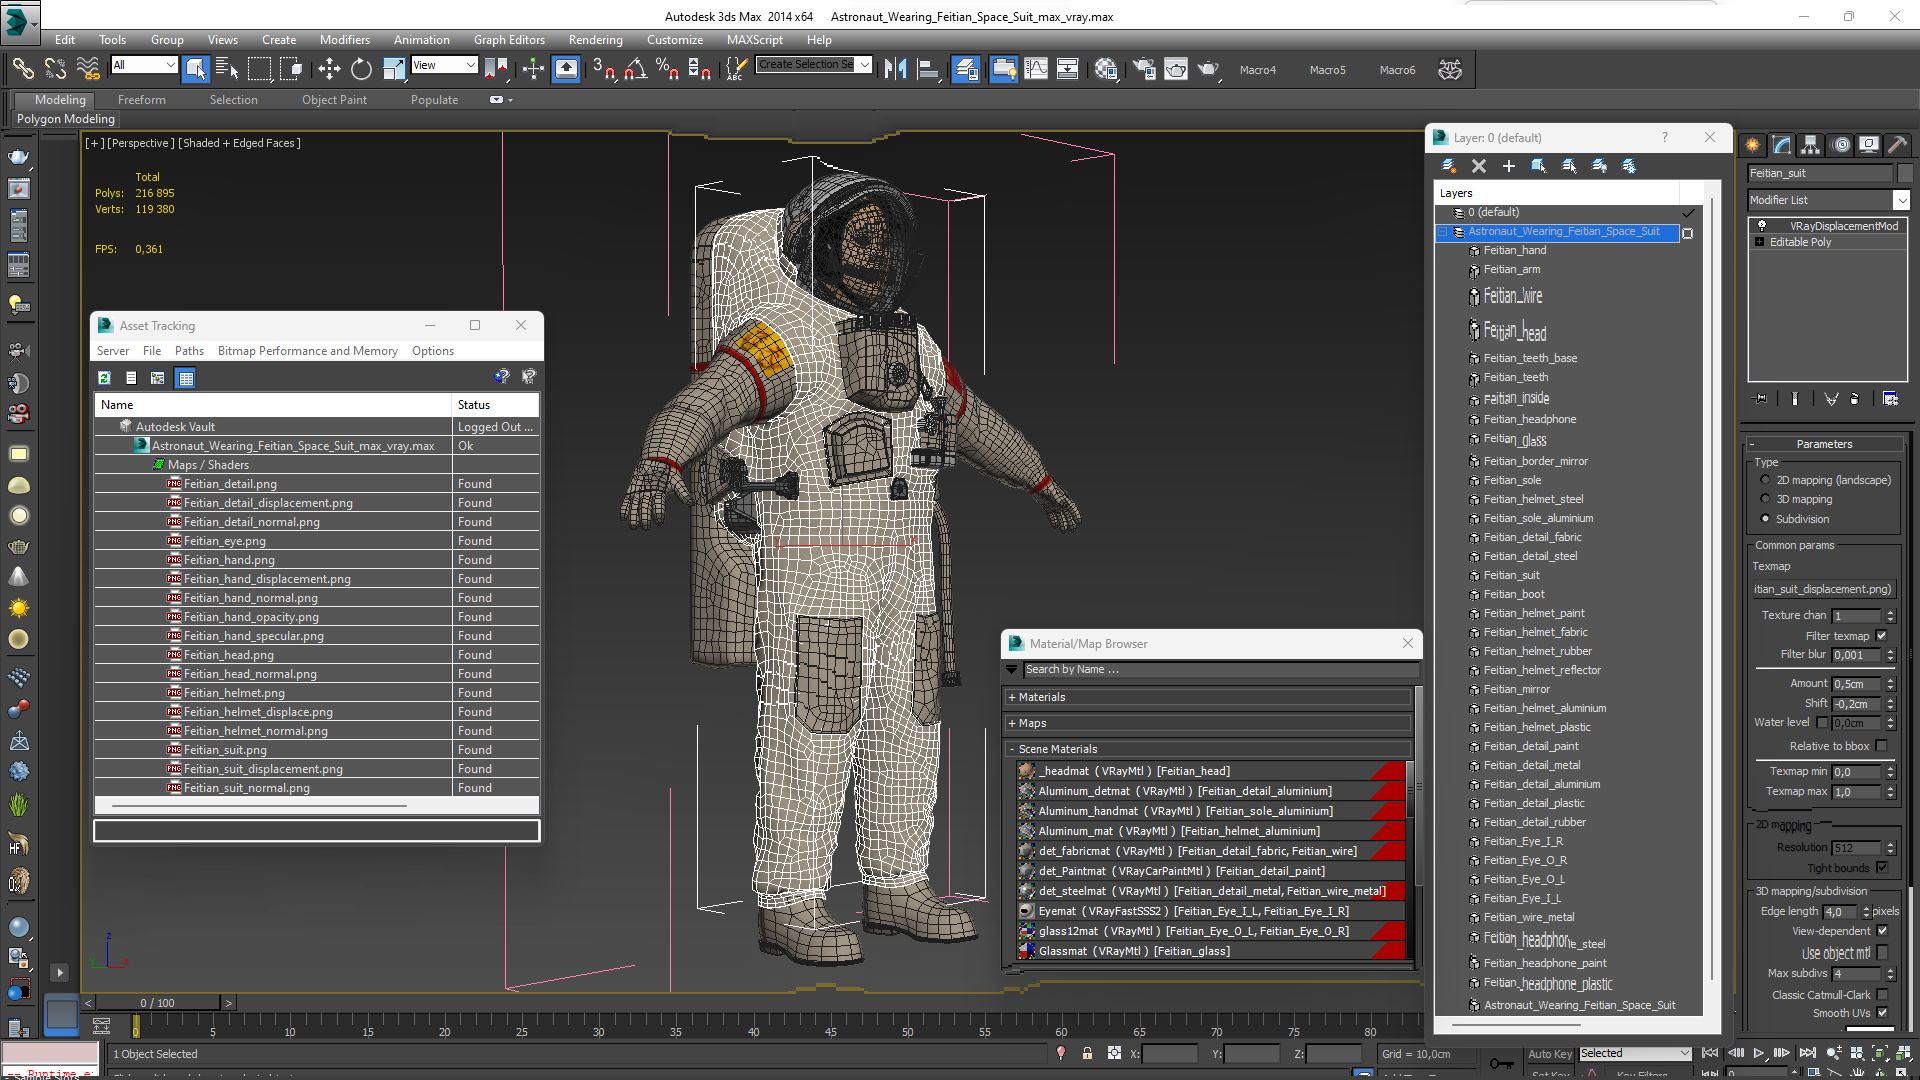Choose the Select and Rotate tool

click(361, 68)
